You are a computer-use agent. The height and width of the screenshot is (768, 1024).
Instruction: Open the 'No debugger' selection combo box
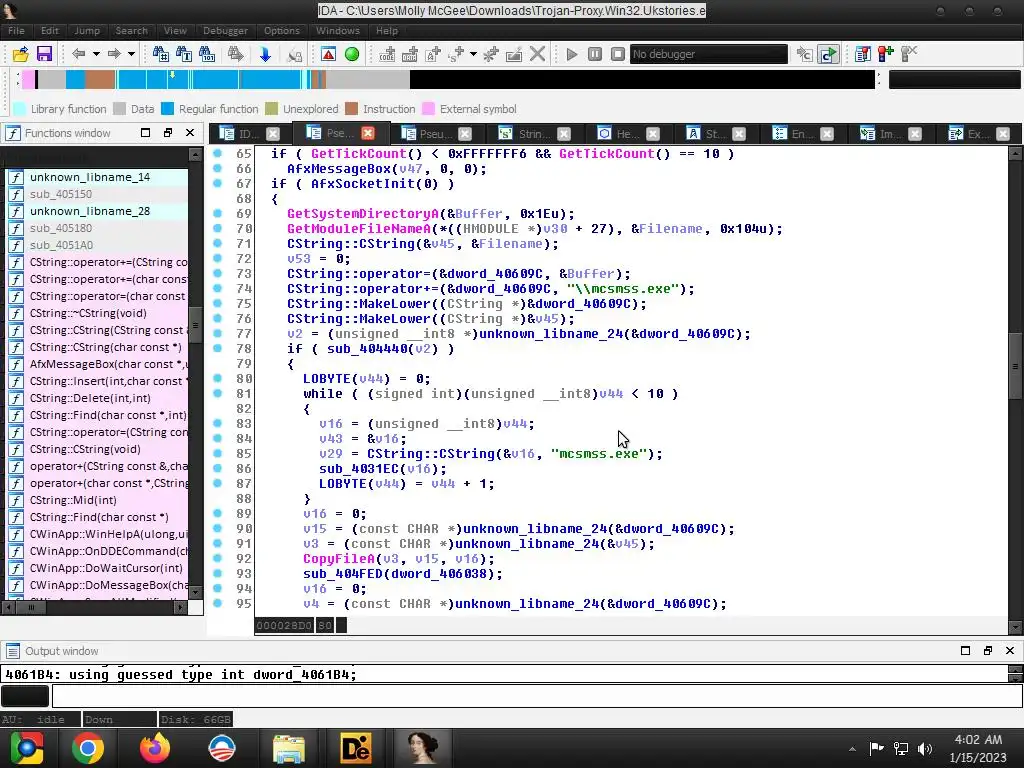(x=709, y=54)
